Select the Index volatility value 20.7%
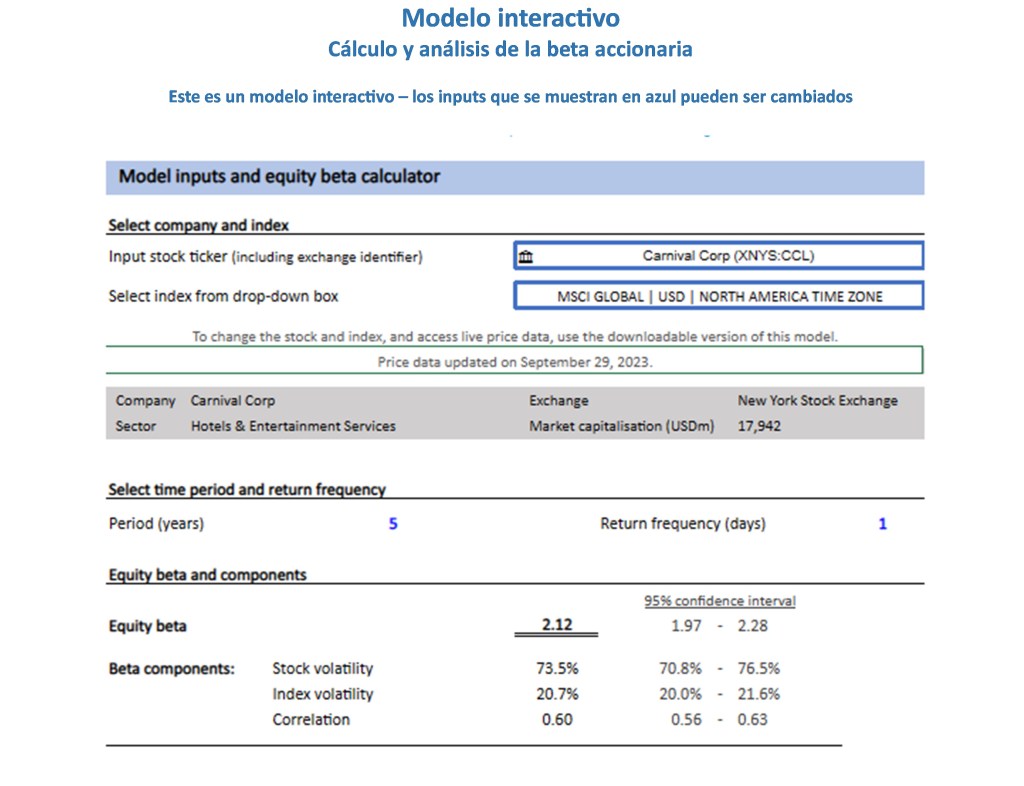Image resolution: width=1024 pixels, height=786 pixels. coord(557,694)
